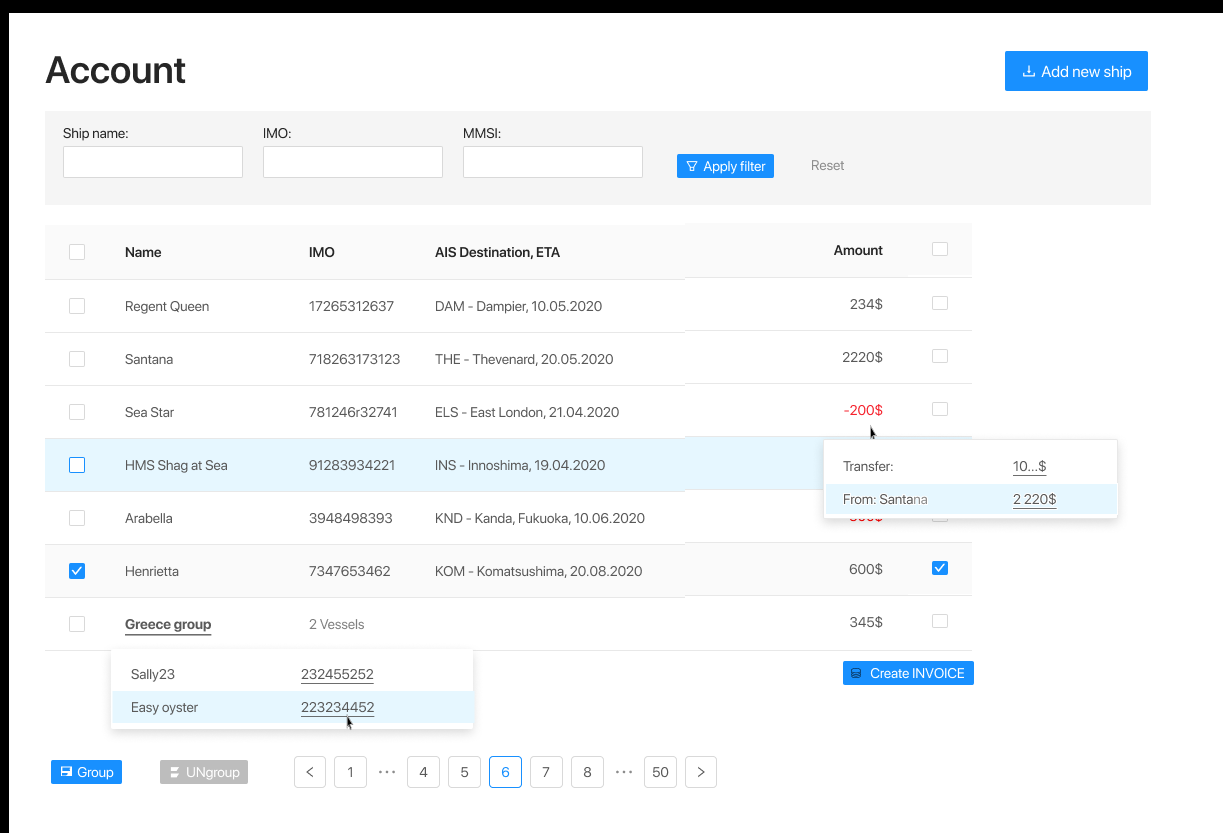Focus the MMSI filter text box
The image size is (1223, 833).
click(553, 162)
